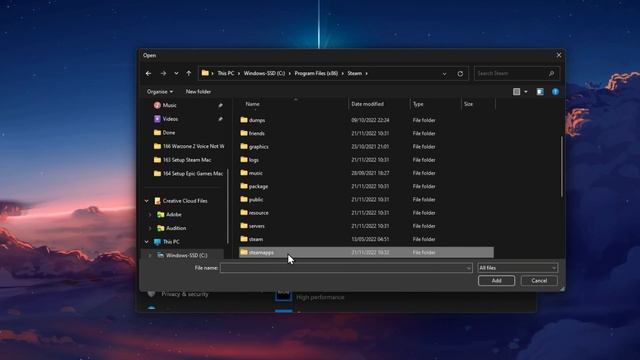640x360 pixels.
Task: Open 164 Setup Epic Games Mac folder
Action: pyautogui.click(x=193, y=173)
